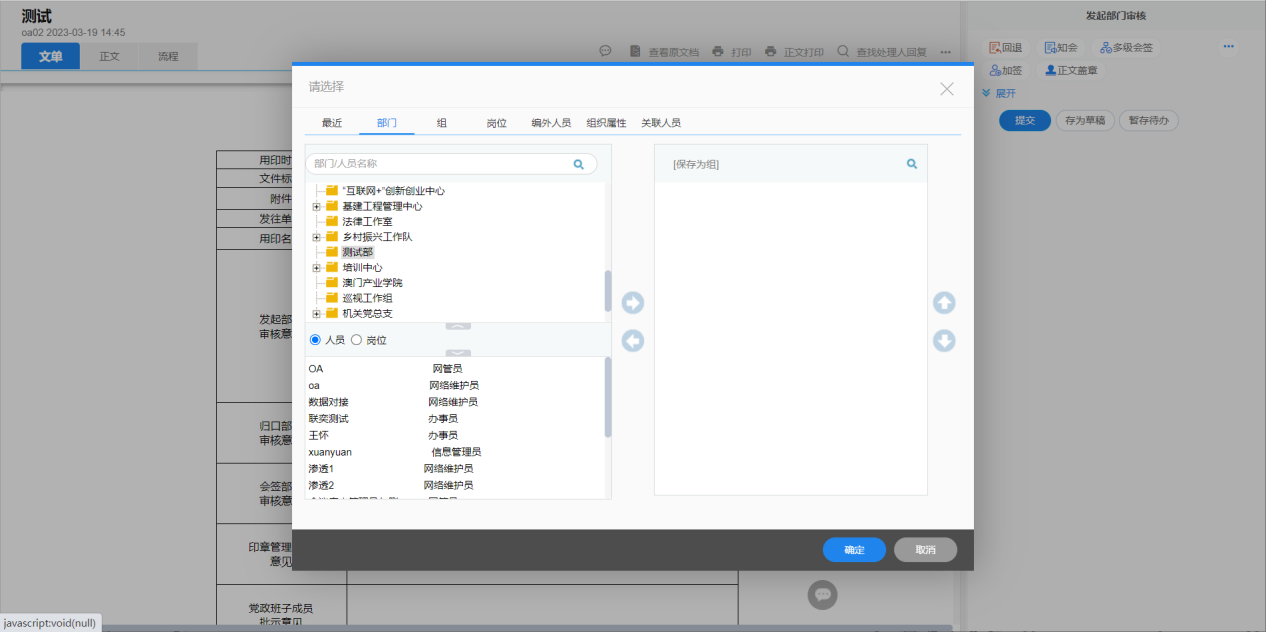Click the floating chat bubble button
The image size is (1266, 632).
tap(823, 594)
